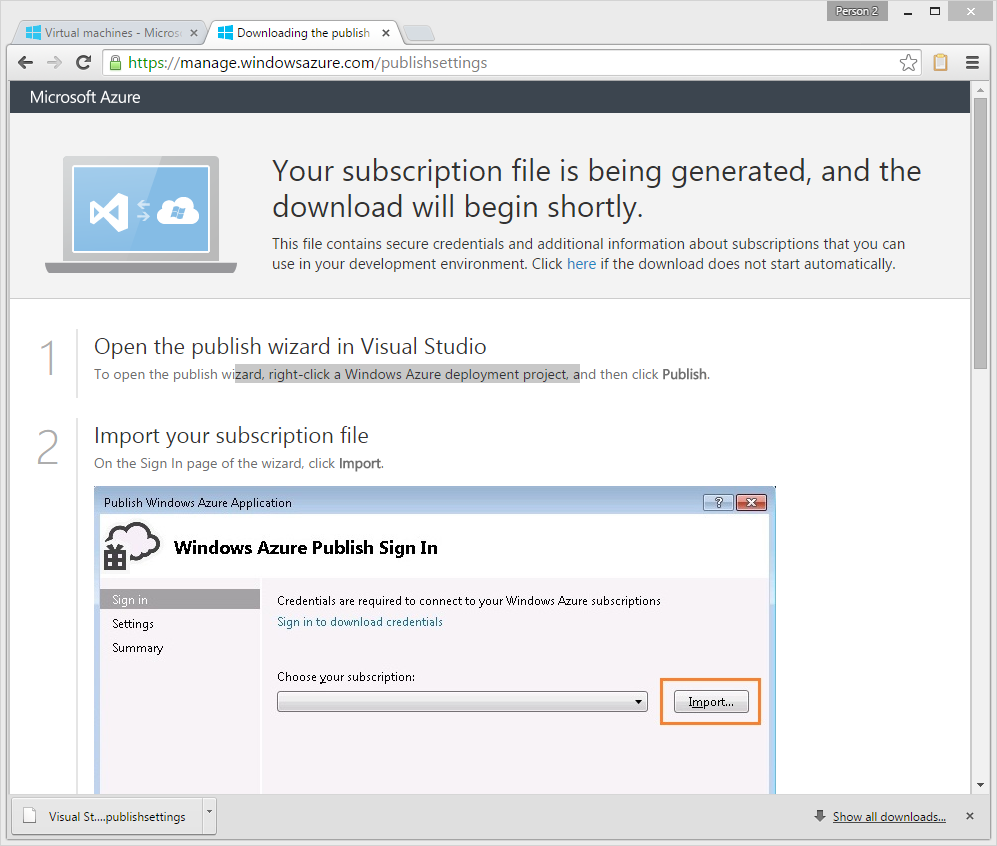This screenshot has height=846, width=997.
Task: Click the page scrollbar thumb
Action: pos(980,233)
